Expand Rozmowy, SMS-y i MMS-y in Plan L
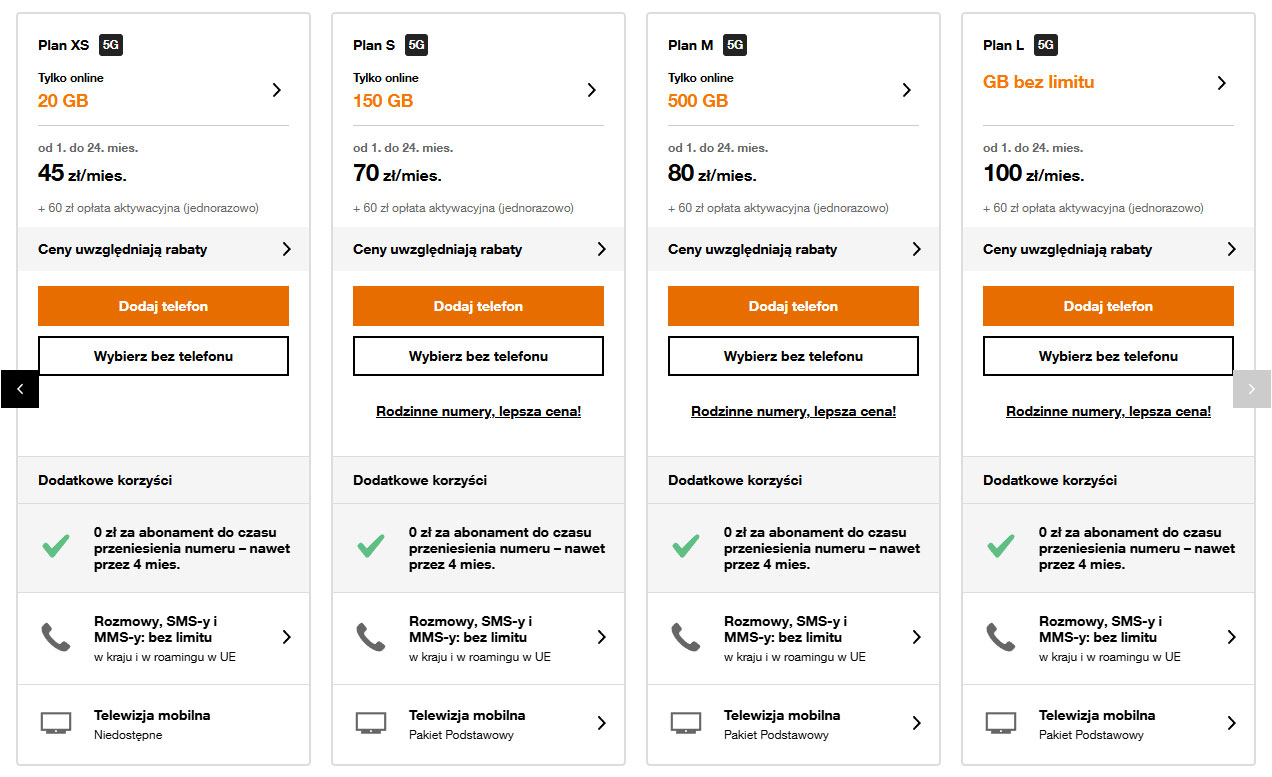 [1231, 637]
